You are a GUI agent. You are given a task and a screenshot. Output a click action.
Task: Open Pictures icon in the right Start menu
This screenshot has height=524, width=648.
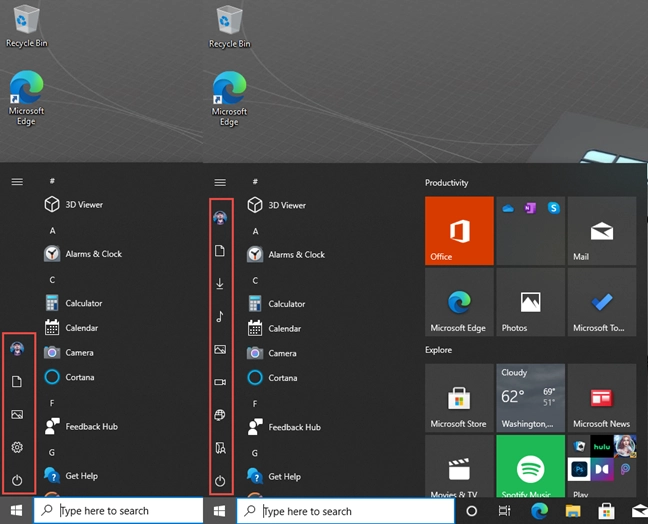click(220, 350)
